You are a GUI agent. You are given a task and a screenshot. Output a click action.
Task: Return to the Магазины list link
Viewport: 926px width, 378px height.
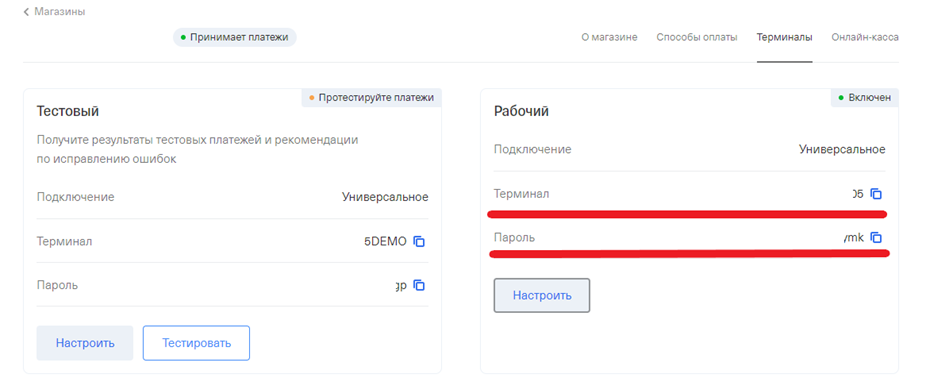(x=60, y=12)
